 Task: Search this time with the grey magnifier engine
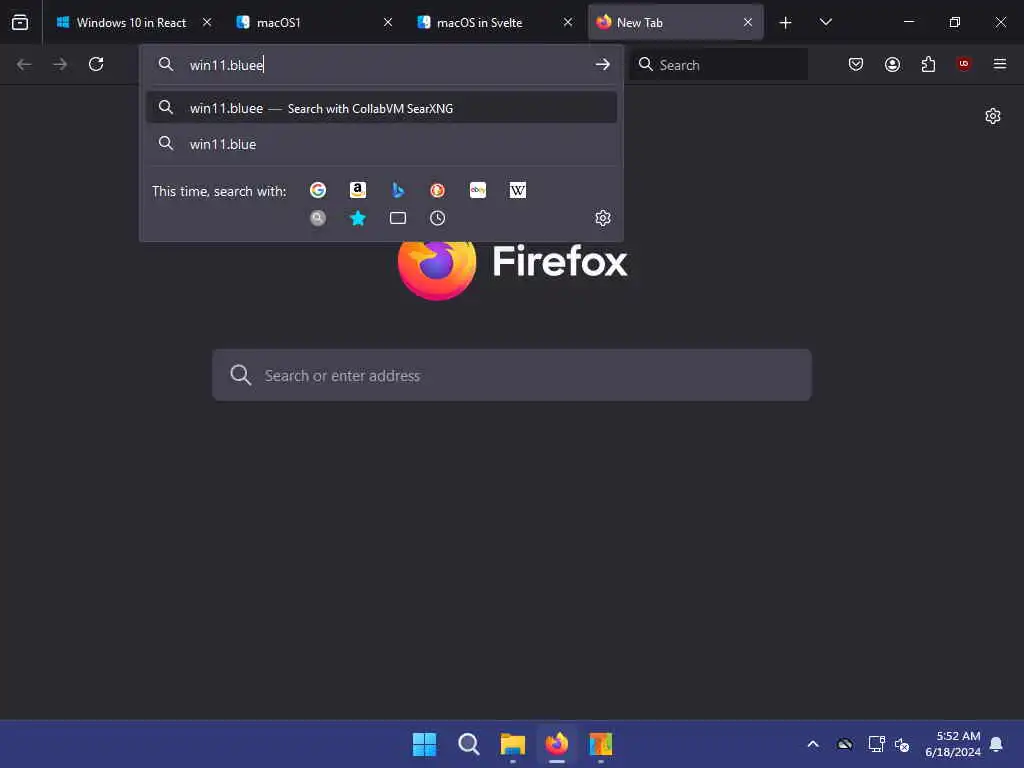pyautogui.click(x=318, y=218)
